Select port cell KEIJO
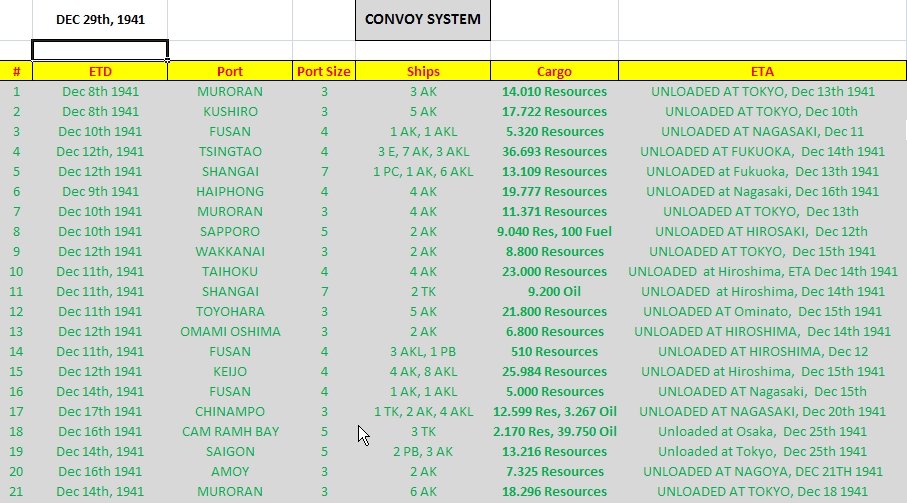The width and height of the screenshot is (907, 503). coord(230,371)
